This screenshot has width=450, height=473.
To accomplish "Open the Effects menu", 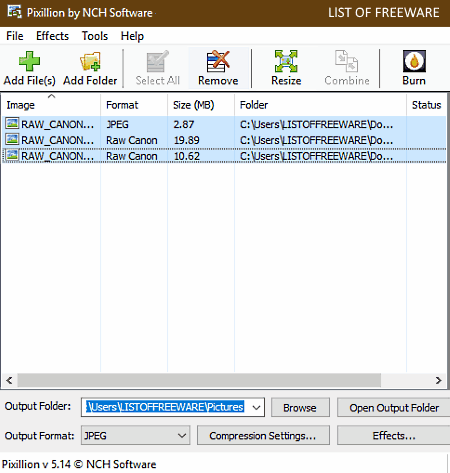I will click(52, 36).
